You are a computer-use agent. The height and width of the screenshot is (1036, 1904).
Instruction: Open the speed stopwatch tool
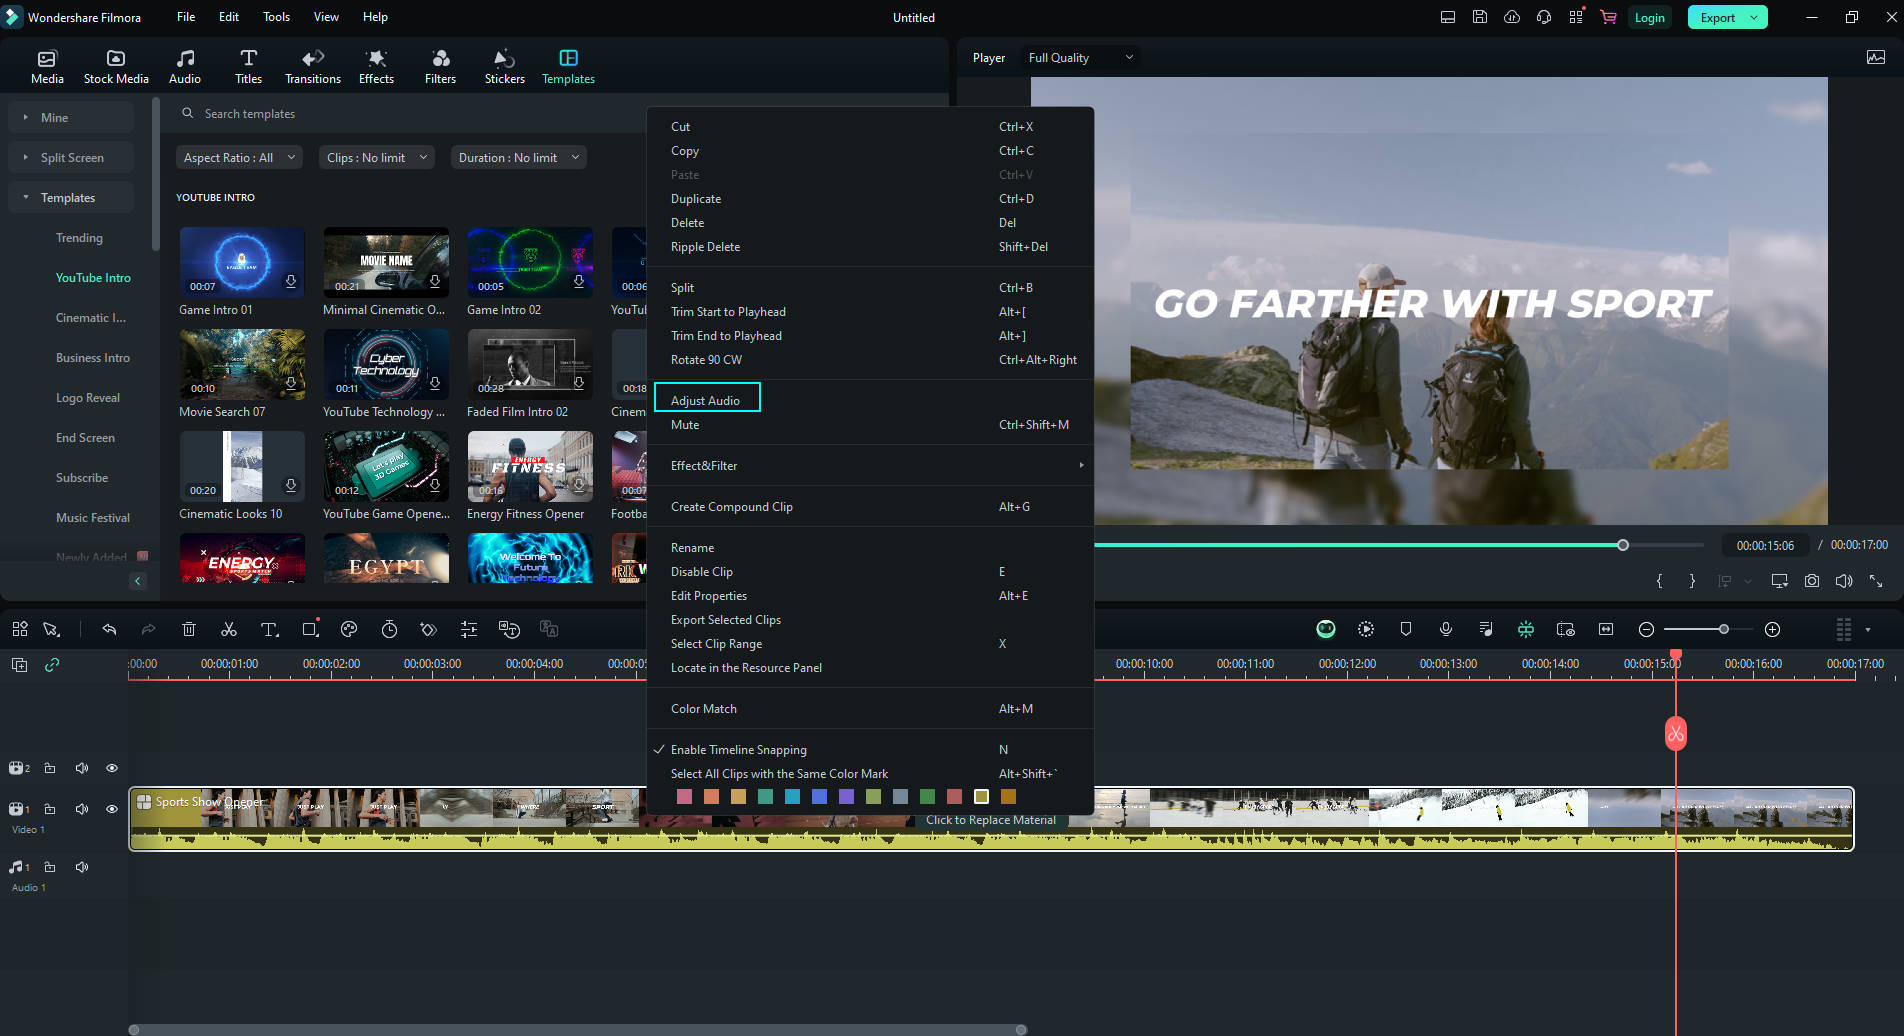point(389,629)
